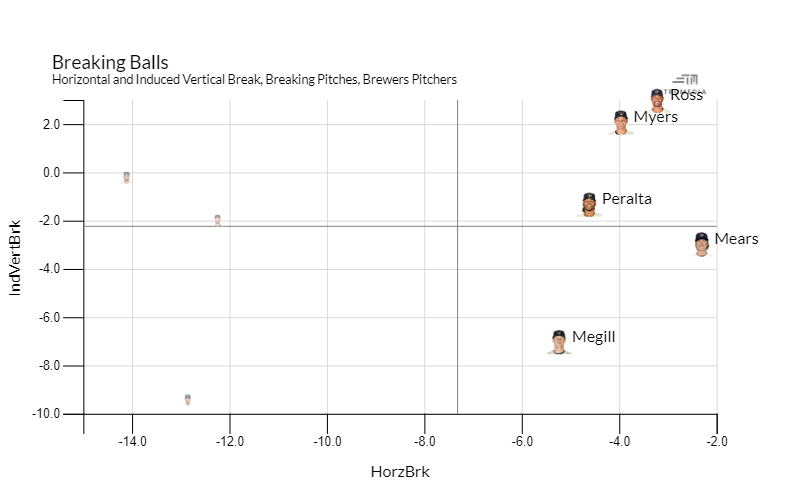Image resolution: width=800 pixels, height=500 pixels.
Task: Click faded headshot near -14.0 horizontal break
Action: (x=127, y=177)
